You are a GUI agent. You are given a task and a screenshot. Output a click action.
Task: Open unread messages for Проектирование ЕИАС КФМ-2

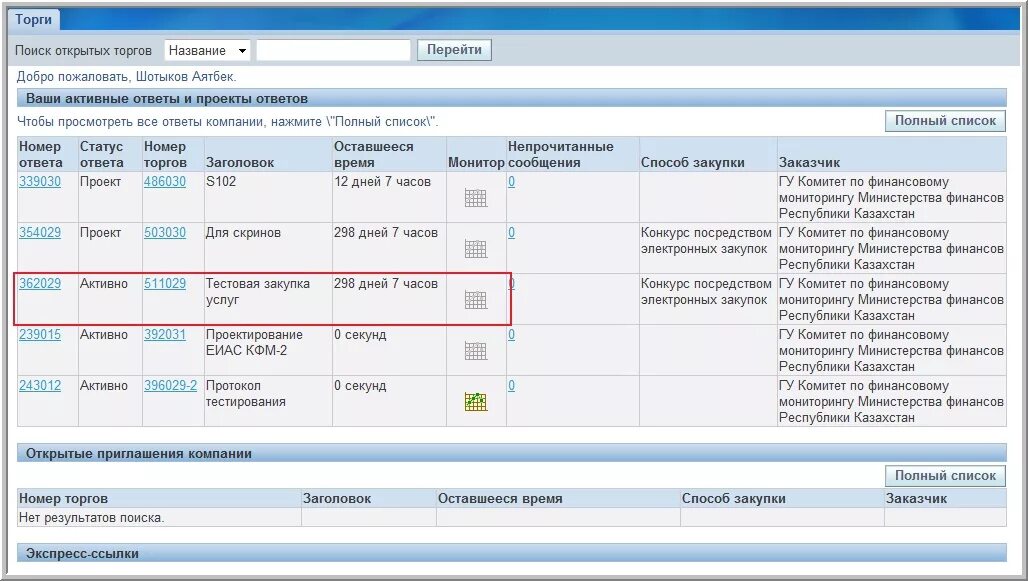(511, 334)
